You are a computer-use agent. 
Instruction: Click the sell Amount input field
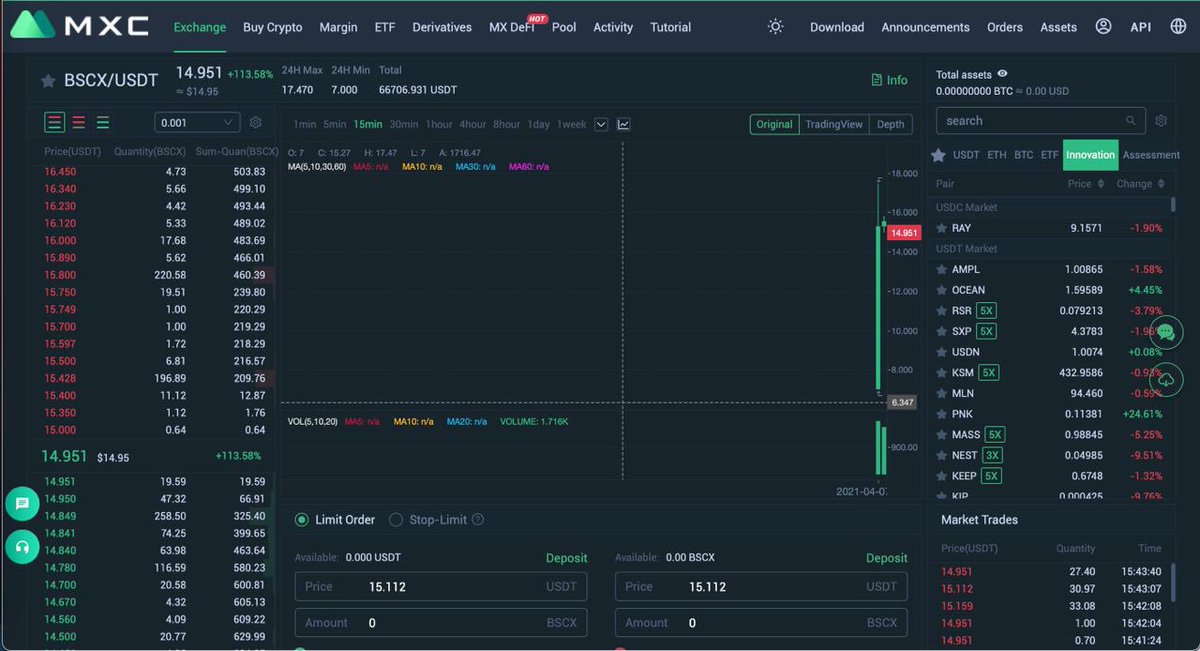[x=761, y=622]
